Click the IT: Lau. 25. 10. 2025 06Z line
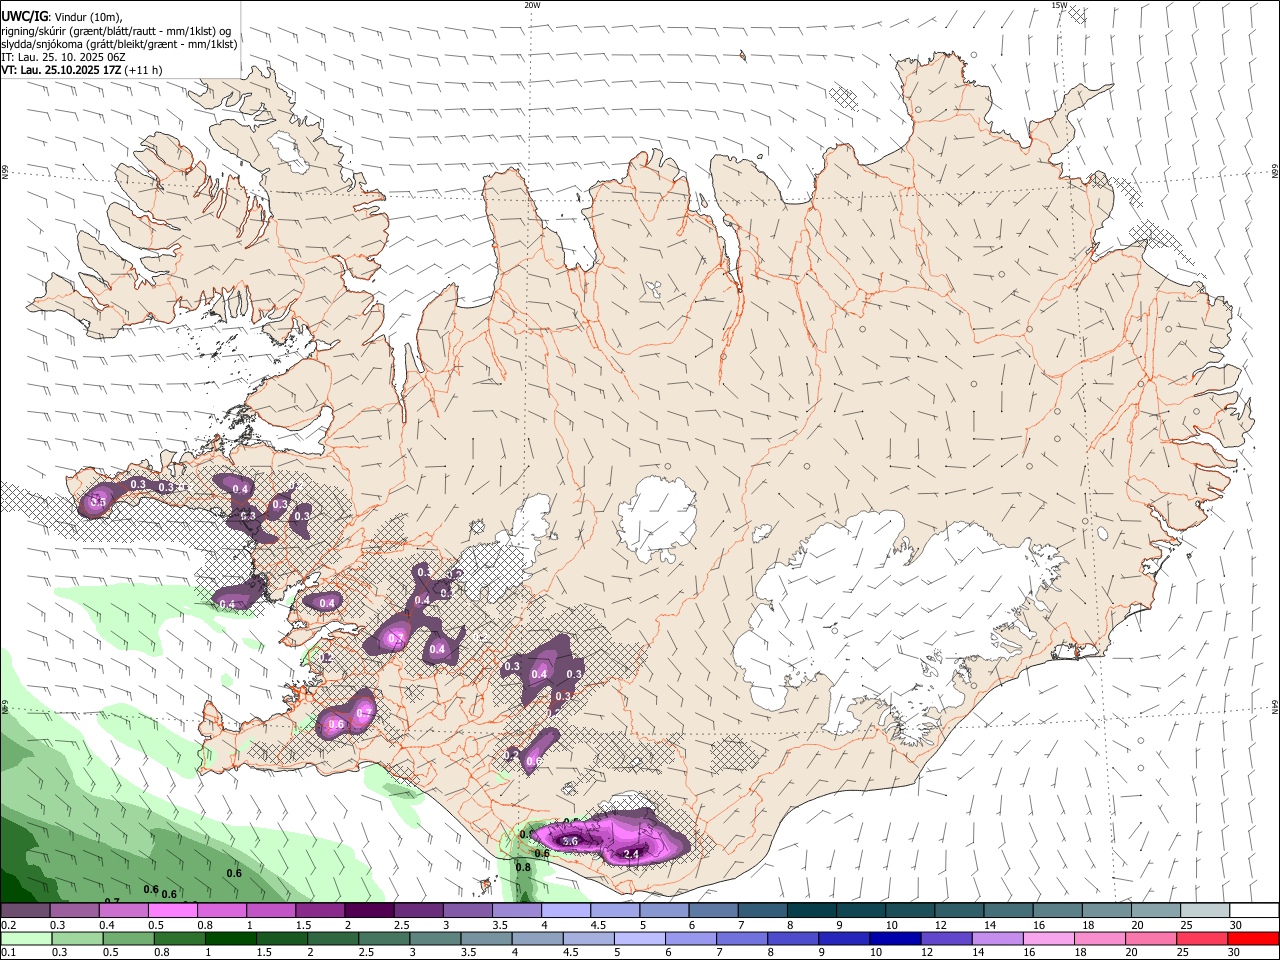This screenshot has height=960, width=1280. coord(63,57)
